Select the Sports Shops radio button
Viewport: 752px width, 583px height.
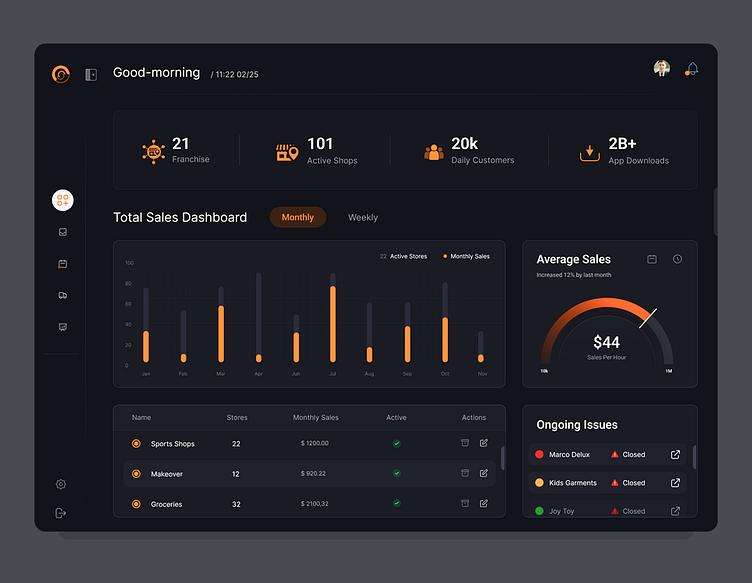click(x=136, y=443)
